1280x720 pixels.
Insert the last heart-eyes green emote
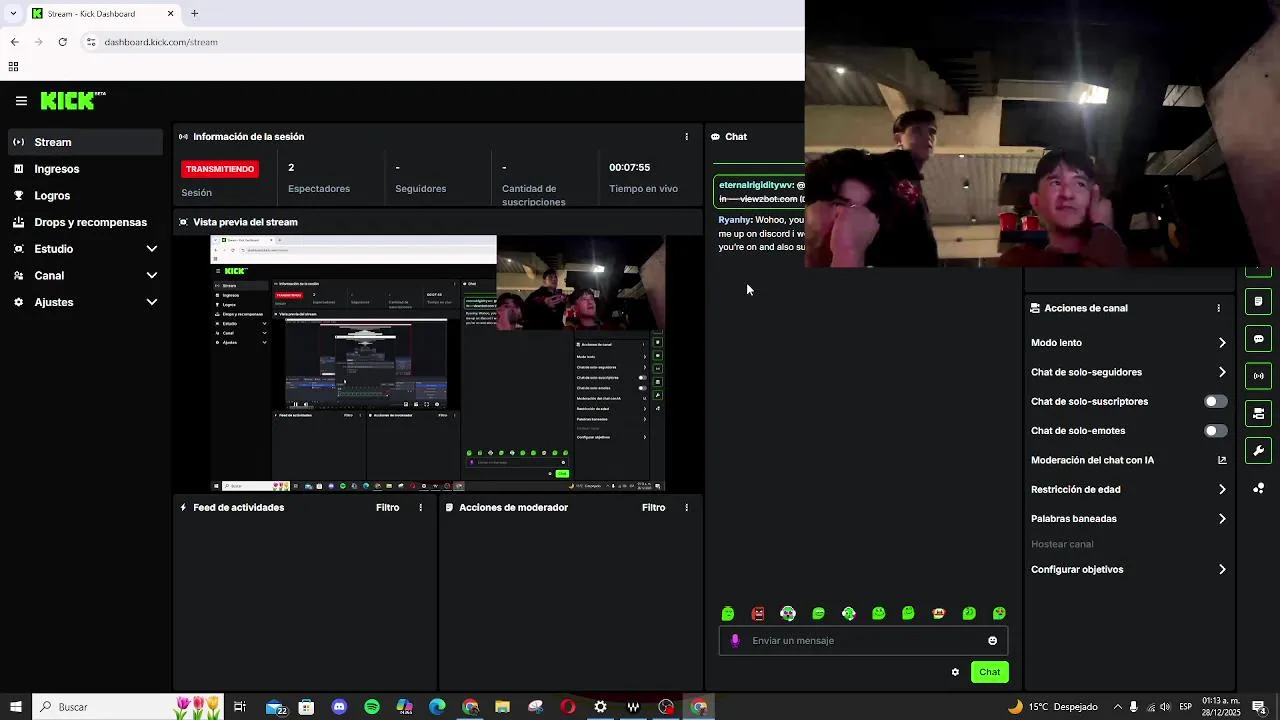click(999, 614)
